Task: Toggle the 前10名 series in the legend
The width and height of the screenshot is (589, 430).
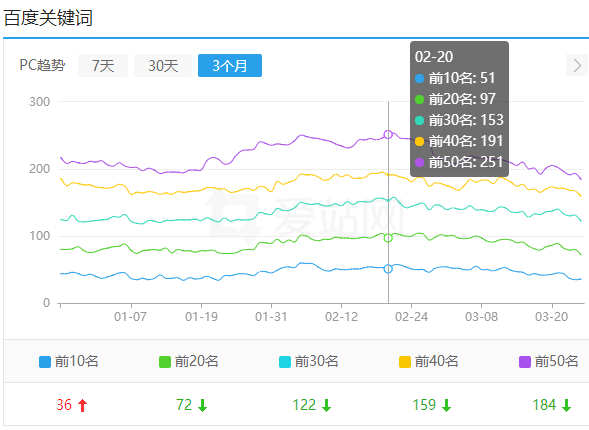Action: pyautogui.click(x=69, y=361)
